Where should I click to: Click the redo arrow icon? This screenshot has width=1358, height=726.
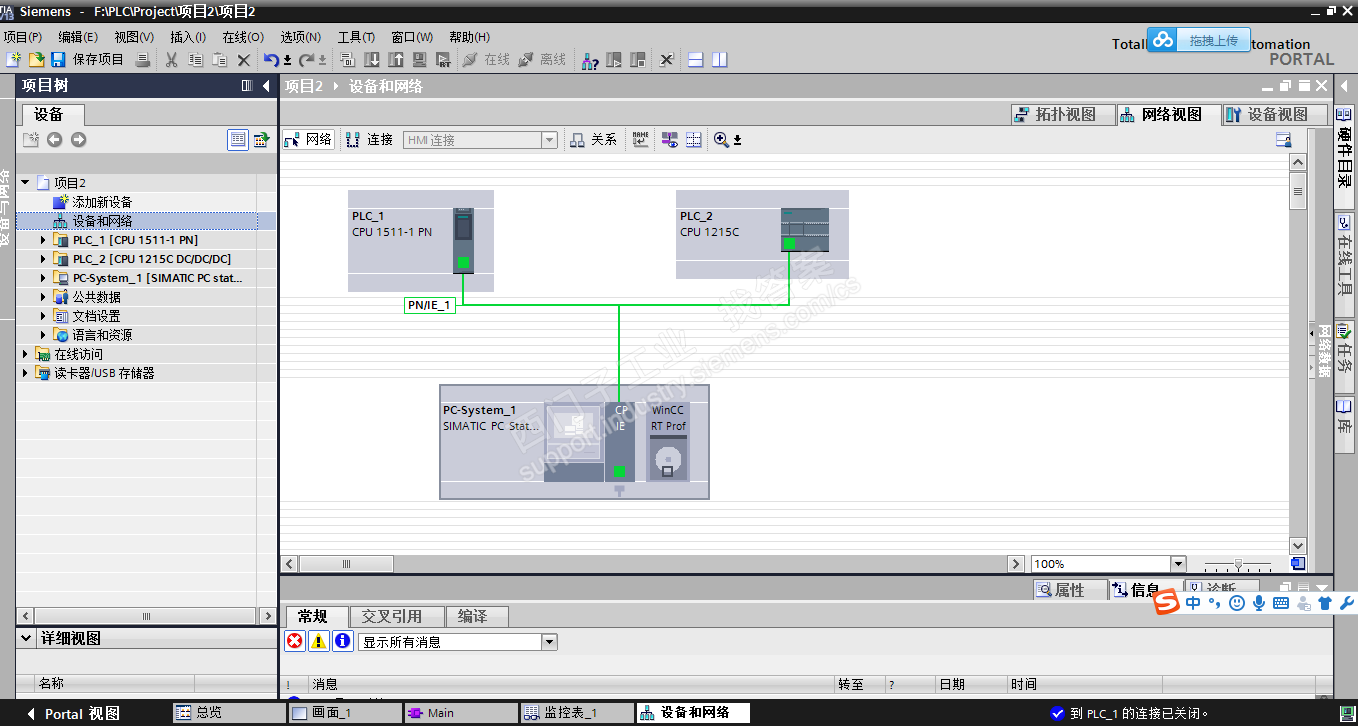point(307,60)
